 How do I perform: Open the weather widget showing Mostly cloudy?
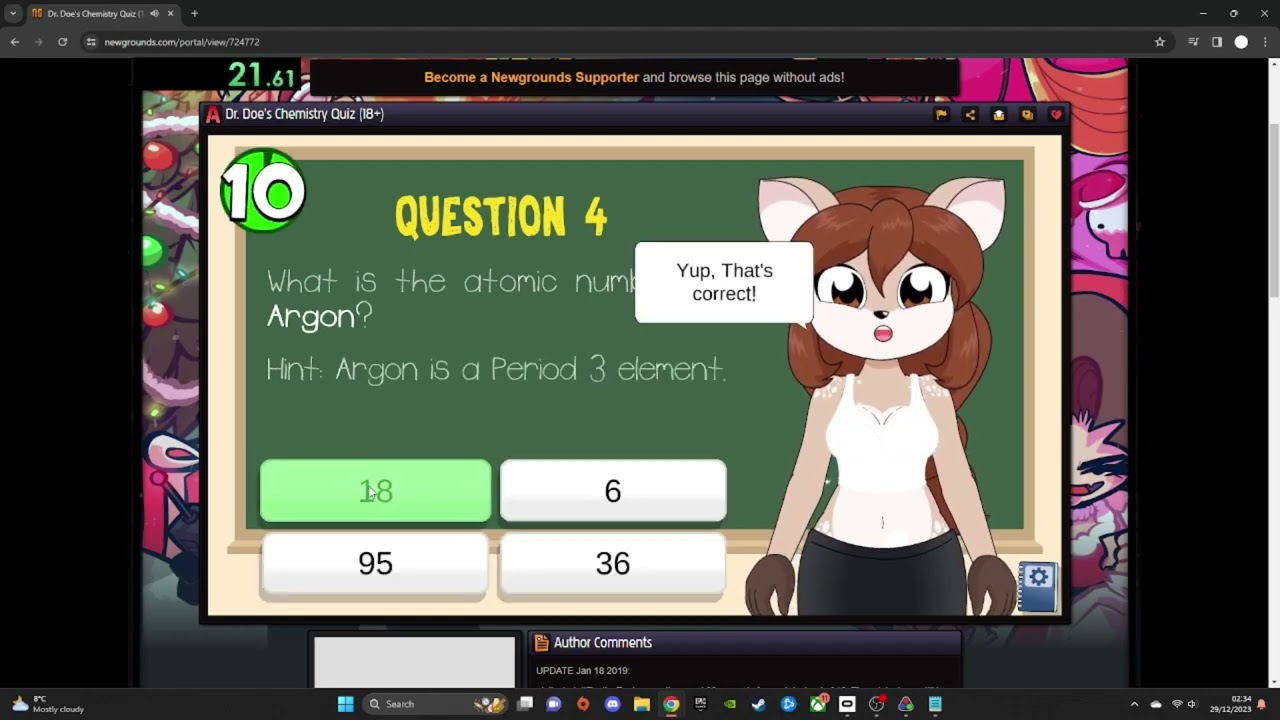pos(48,704)
